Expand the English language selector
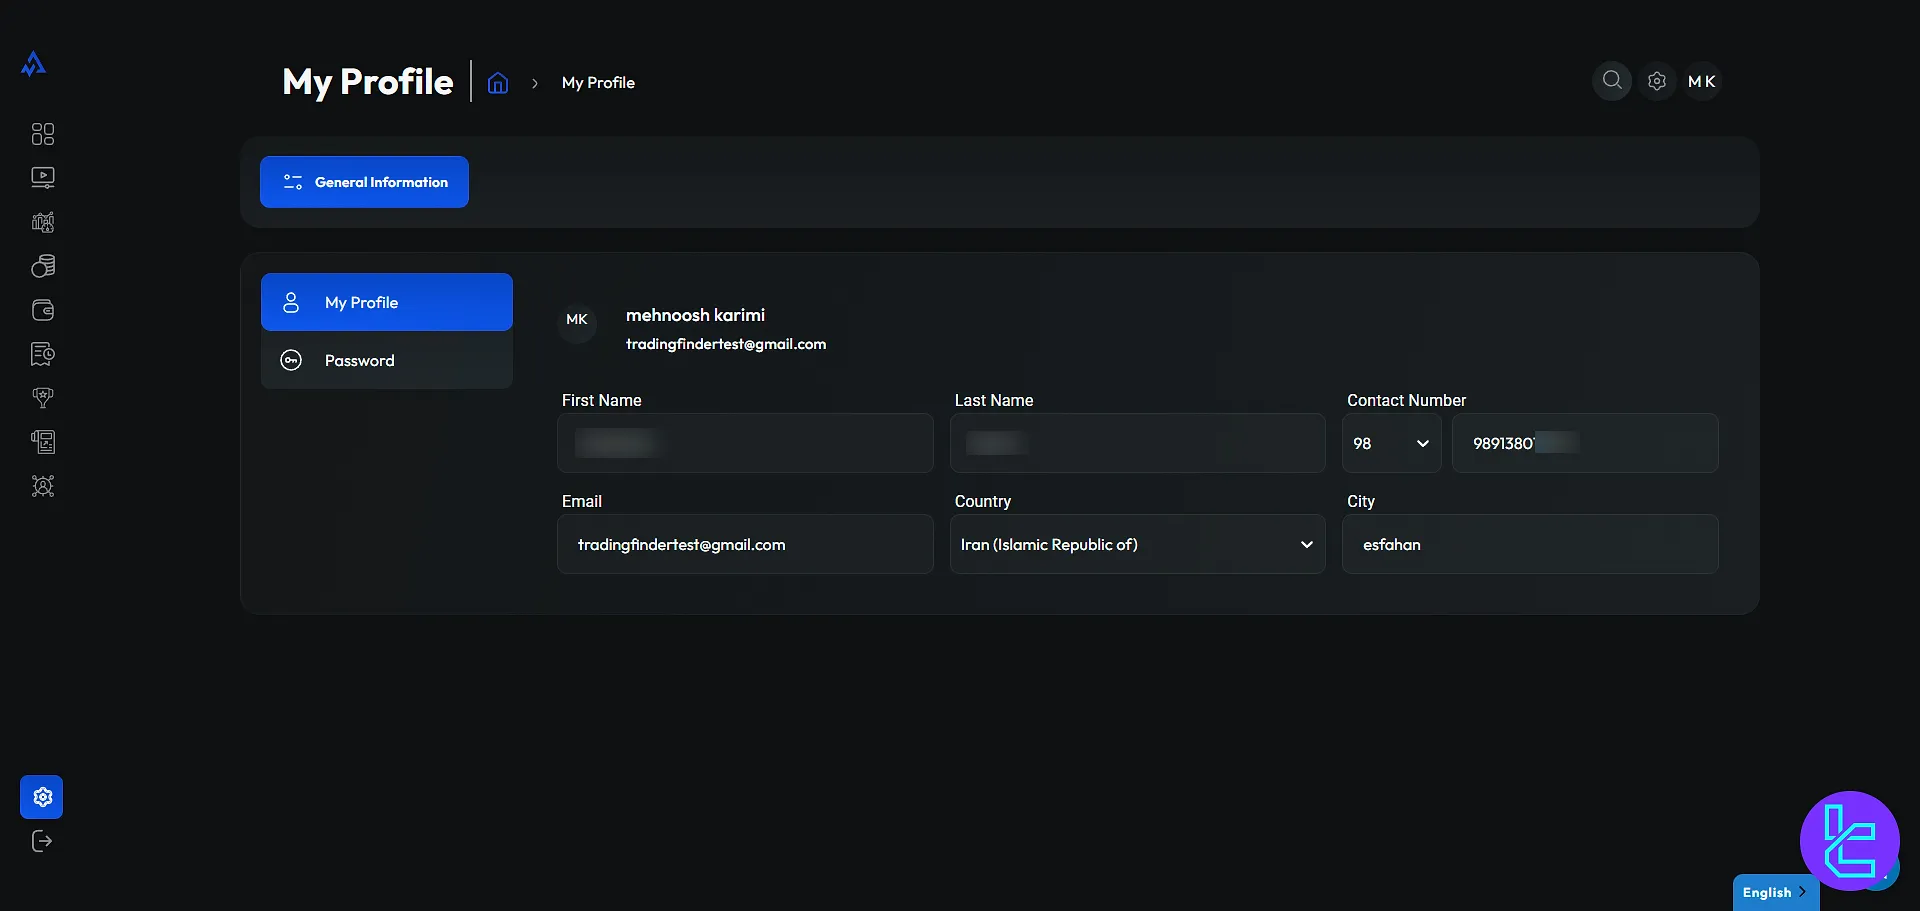The width and height of the screenshot is (1920, 911). [x=1774, y=892]
